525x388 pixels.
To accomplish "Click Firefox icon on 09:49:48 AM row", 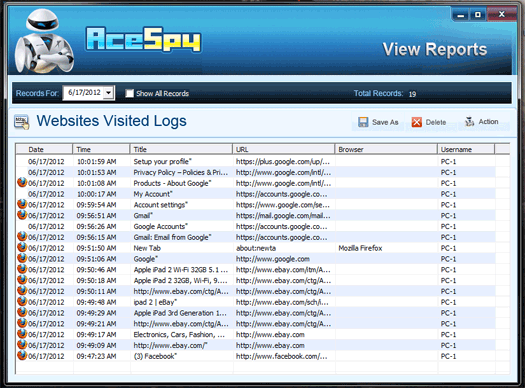I will pyautogui.click(x=22, y=302).
